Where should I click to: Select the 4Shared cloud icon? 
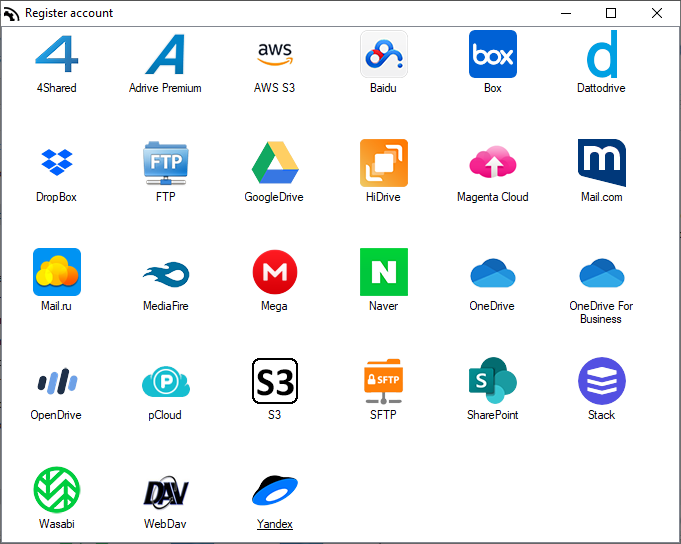click(56, 54)
